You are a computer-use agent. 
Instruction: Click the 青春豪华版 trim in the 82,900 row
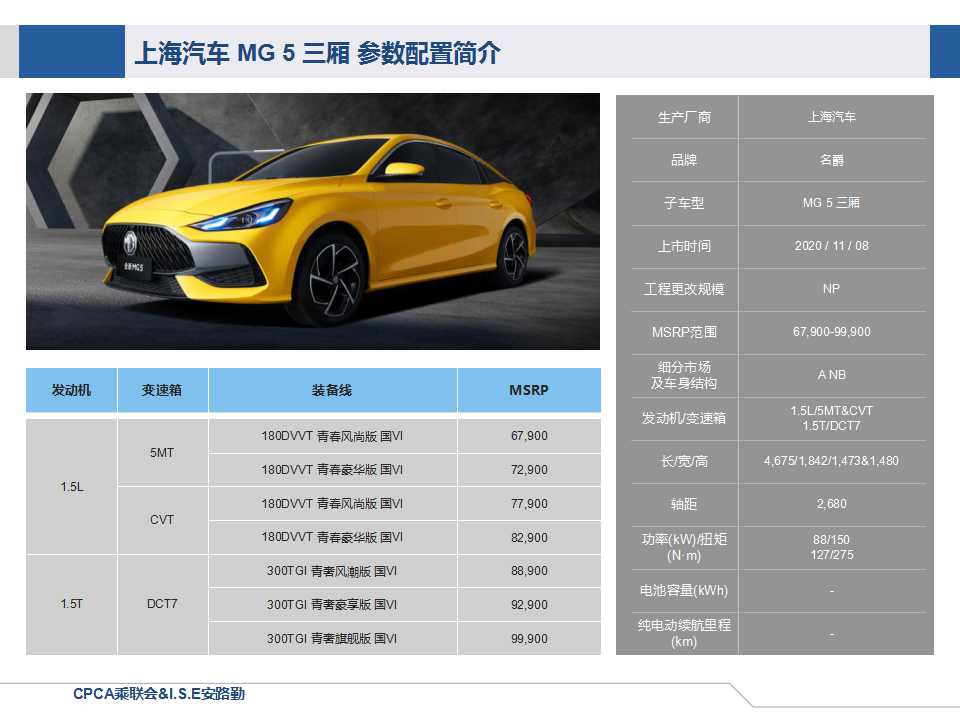332,538
